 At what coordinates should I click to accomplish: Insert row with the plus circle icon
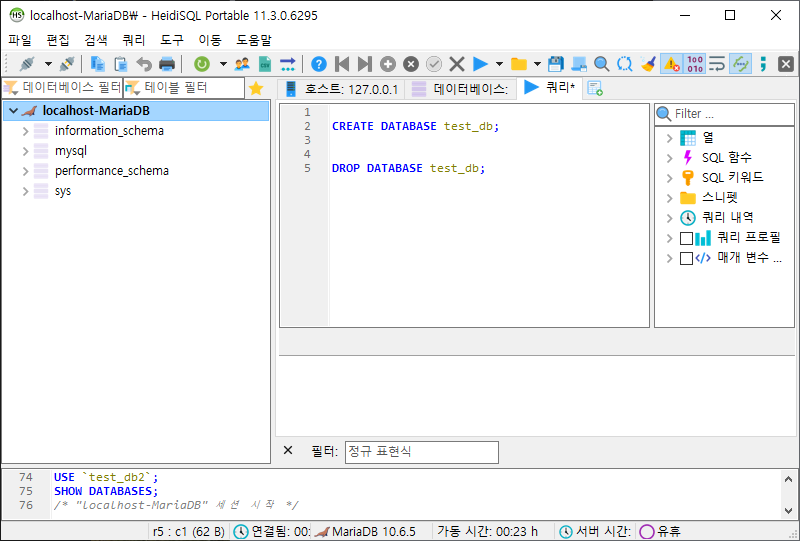[388, 64]
